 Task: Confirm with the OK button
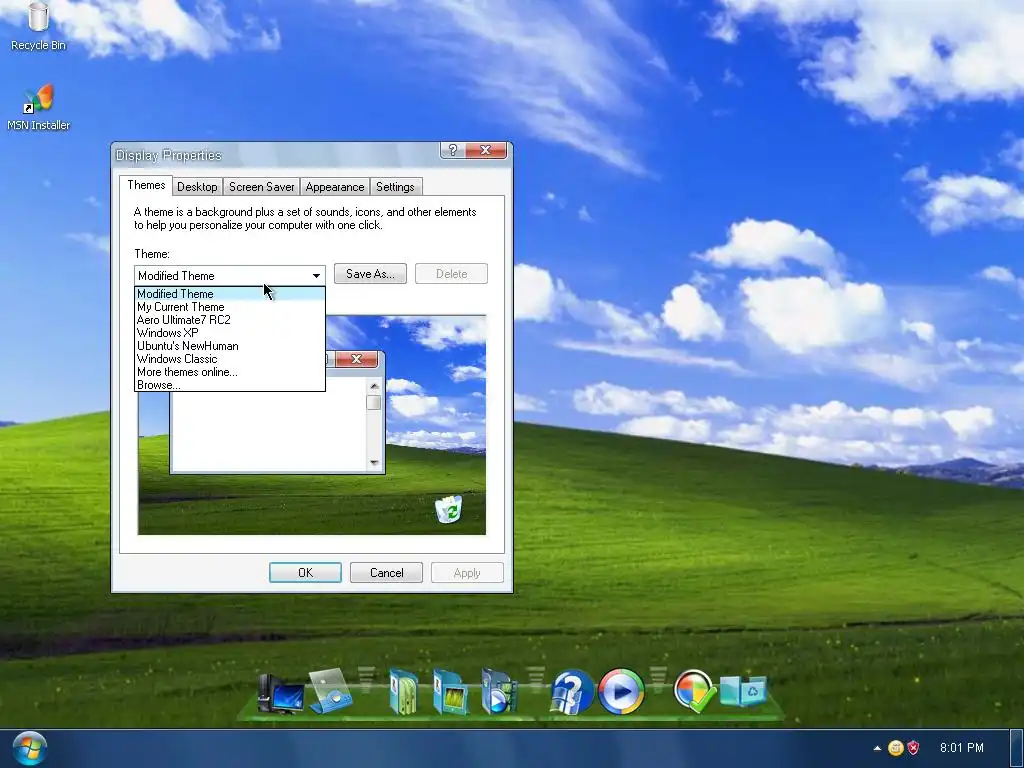(x=305, y=573)
